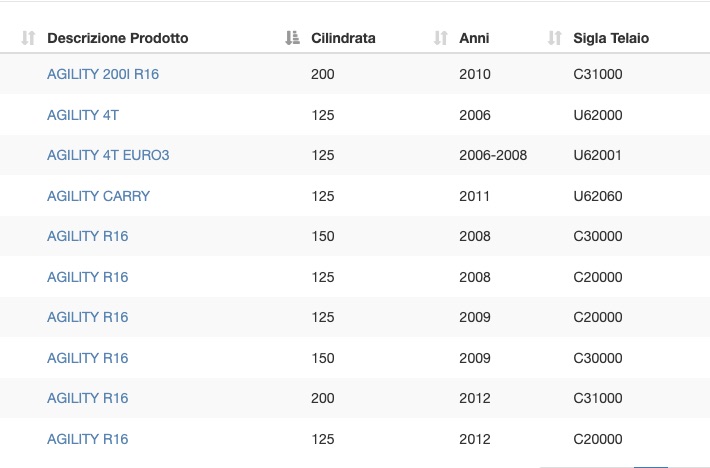Click Sigla Telaio column header text
This screenshot has width=710, height=468.
click(x=611, y=38)
